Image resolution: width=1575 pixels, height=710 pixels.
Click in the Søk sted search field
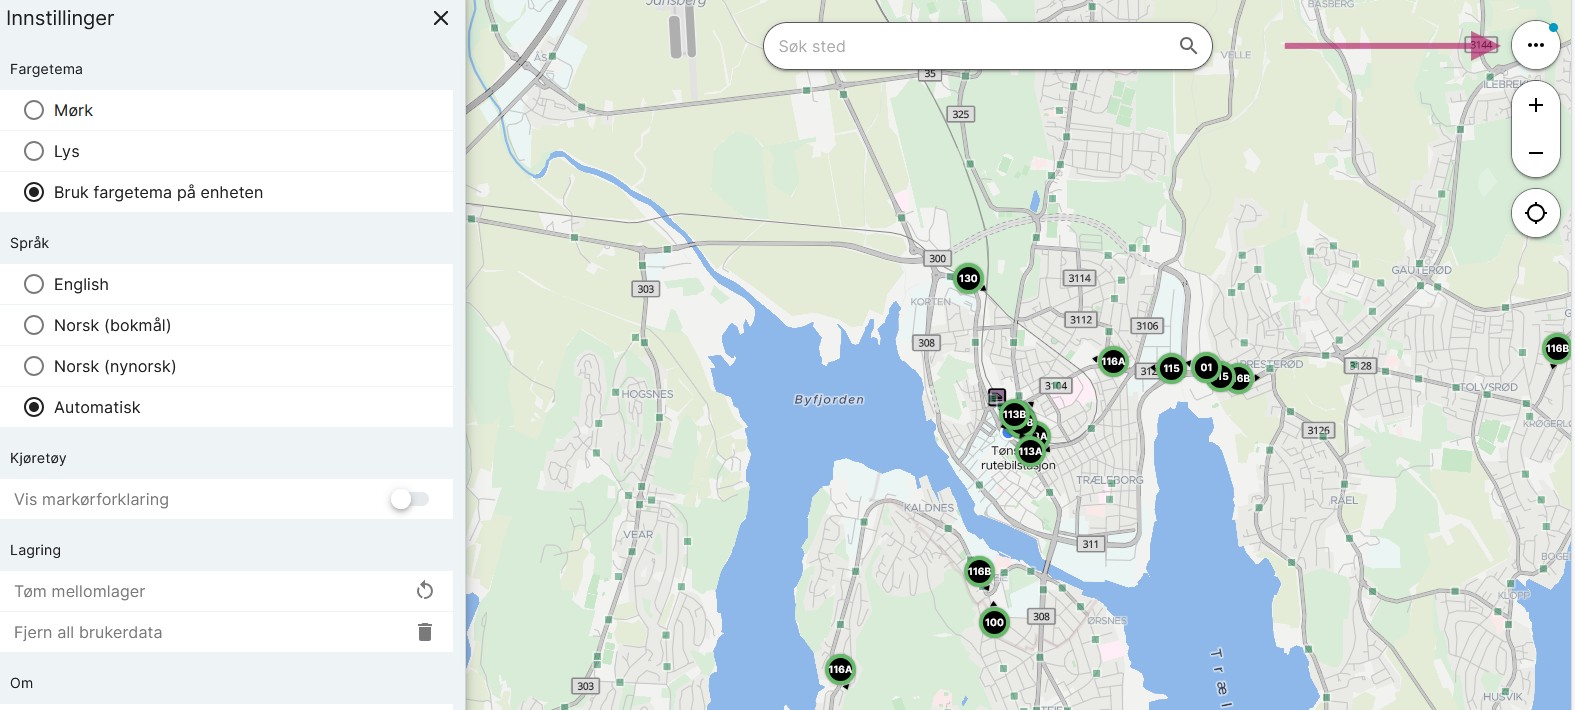[x=970, y=46]
